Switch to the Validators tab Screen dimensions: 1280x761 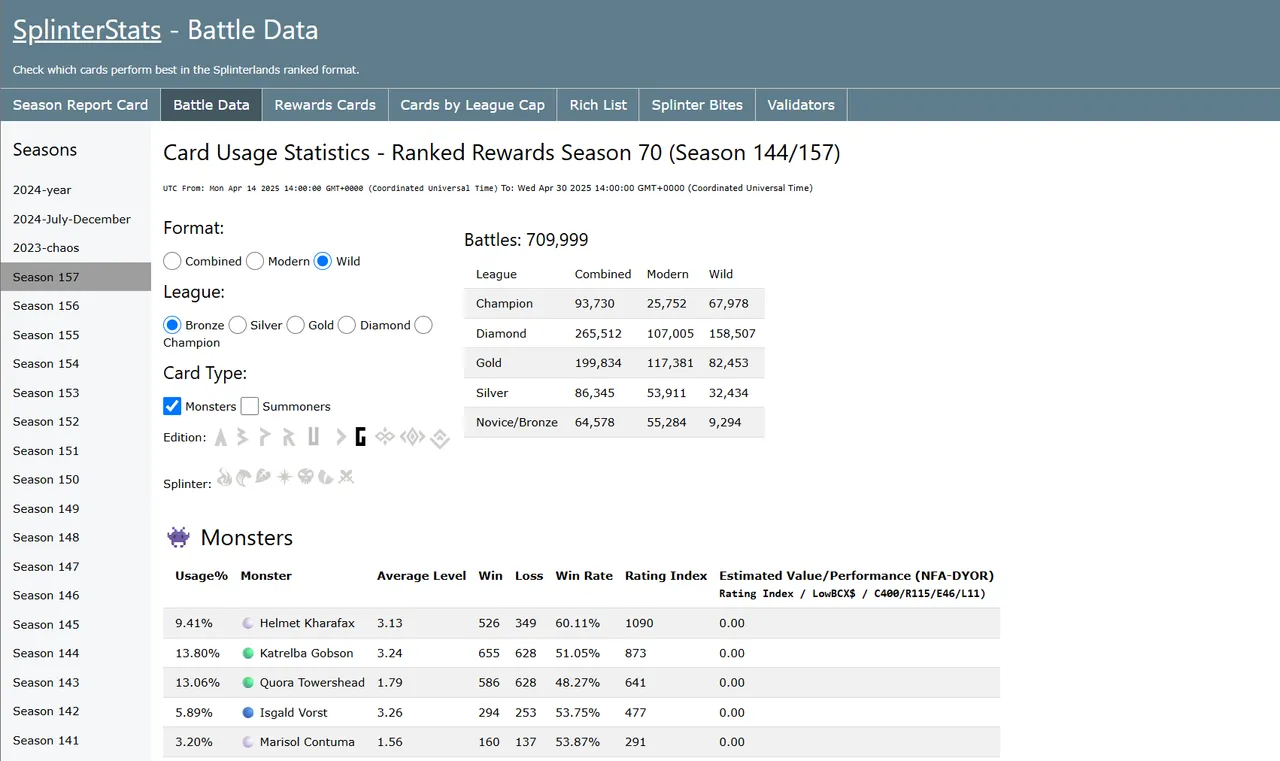pos(801,105)
